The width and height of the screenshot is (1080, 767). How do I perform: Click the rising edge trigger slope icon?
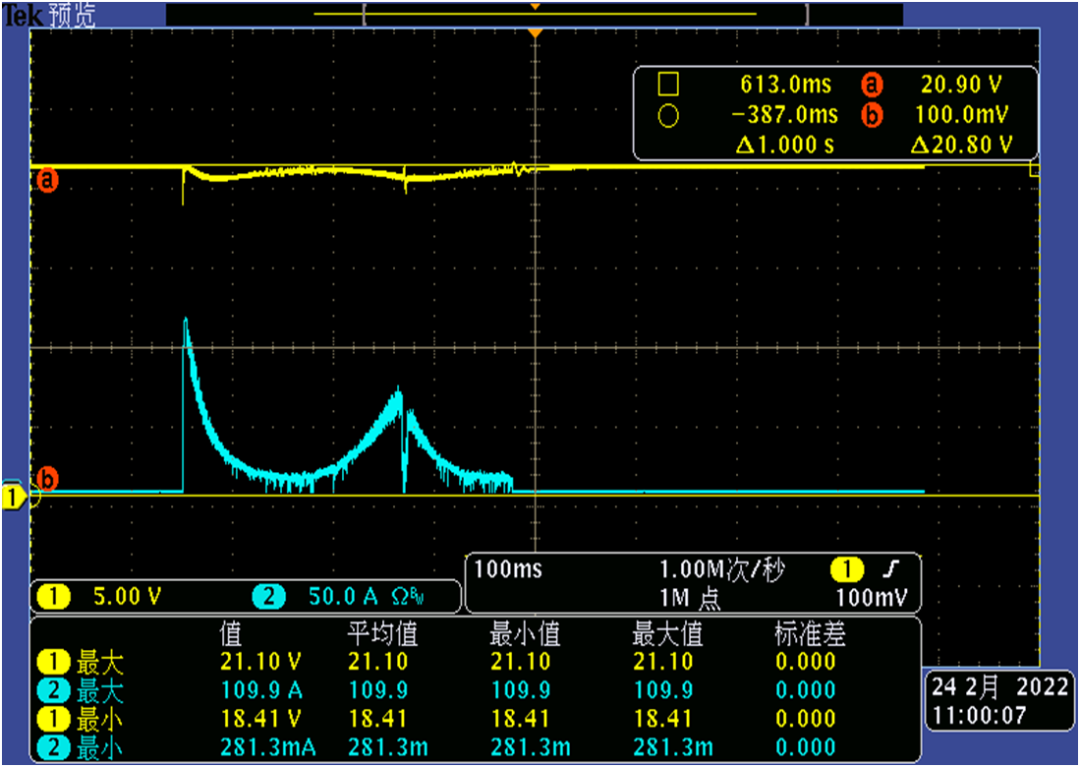pos(890,570)
